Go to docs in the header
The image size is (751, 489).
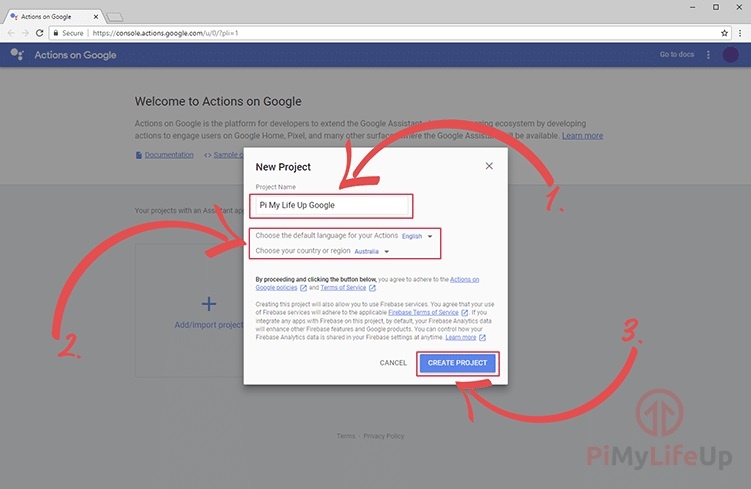pos(676,54)
